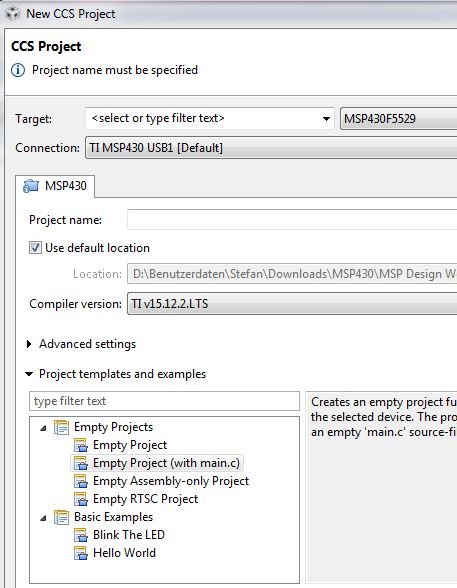Click the disabled Location path field
This screenshot has height=588, width=457.
292,274
